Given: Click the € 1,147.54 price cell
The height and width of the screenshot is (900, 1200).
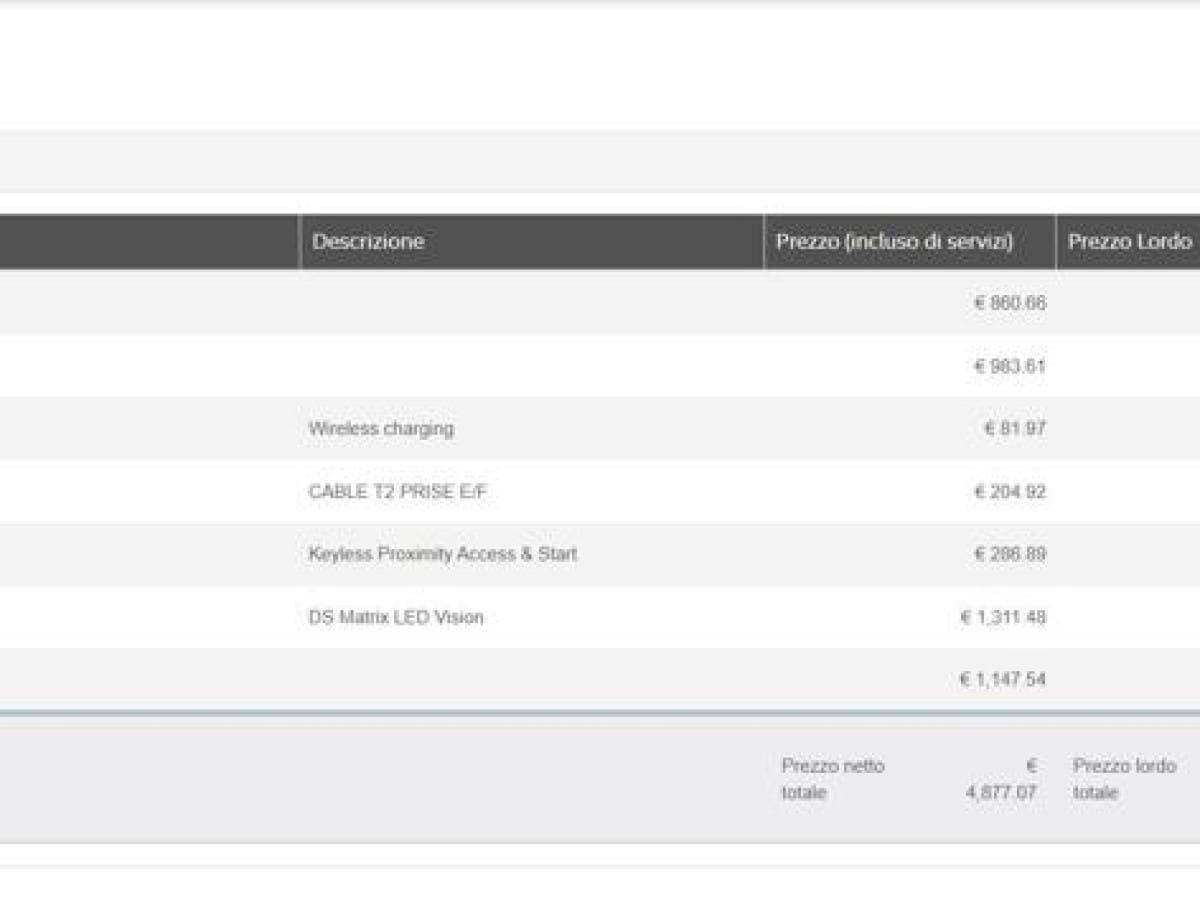Looking at the screenshot, I should point(1002,680).
